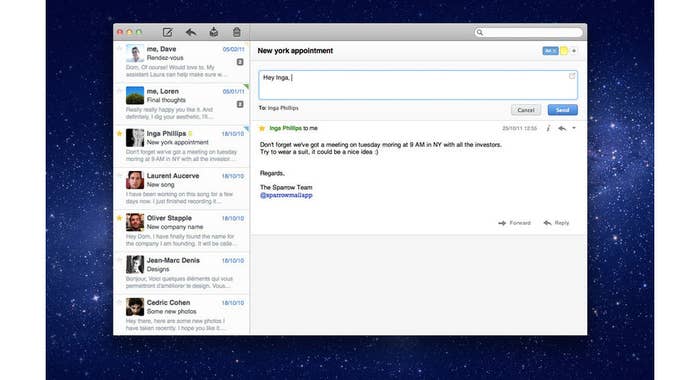Delete the message with the trash icon

click(x=237, y=32)
